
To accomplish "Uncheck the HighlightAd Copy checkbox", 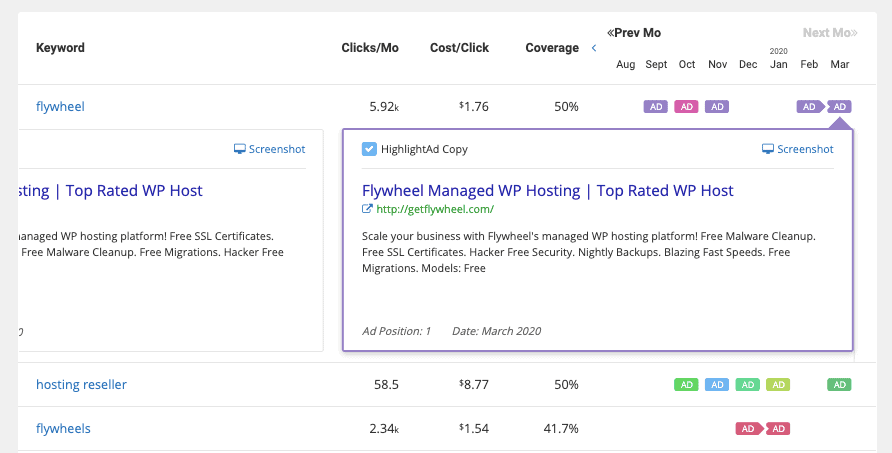I will (x=369, y=149).
